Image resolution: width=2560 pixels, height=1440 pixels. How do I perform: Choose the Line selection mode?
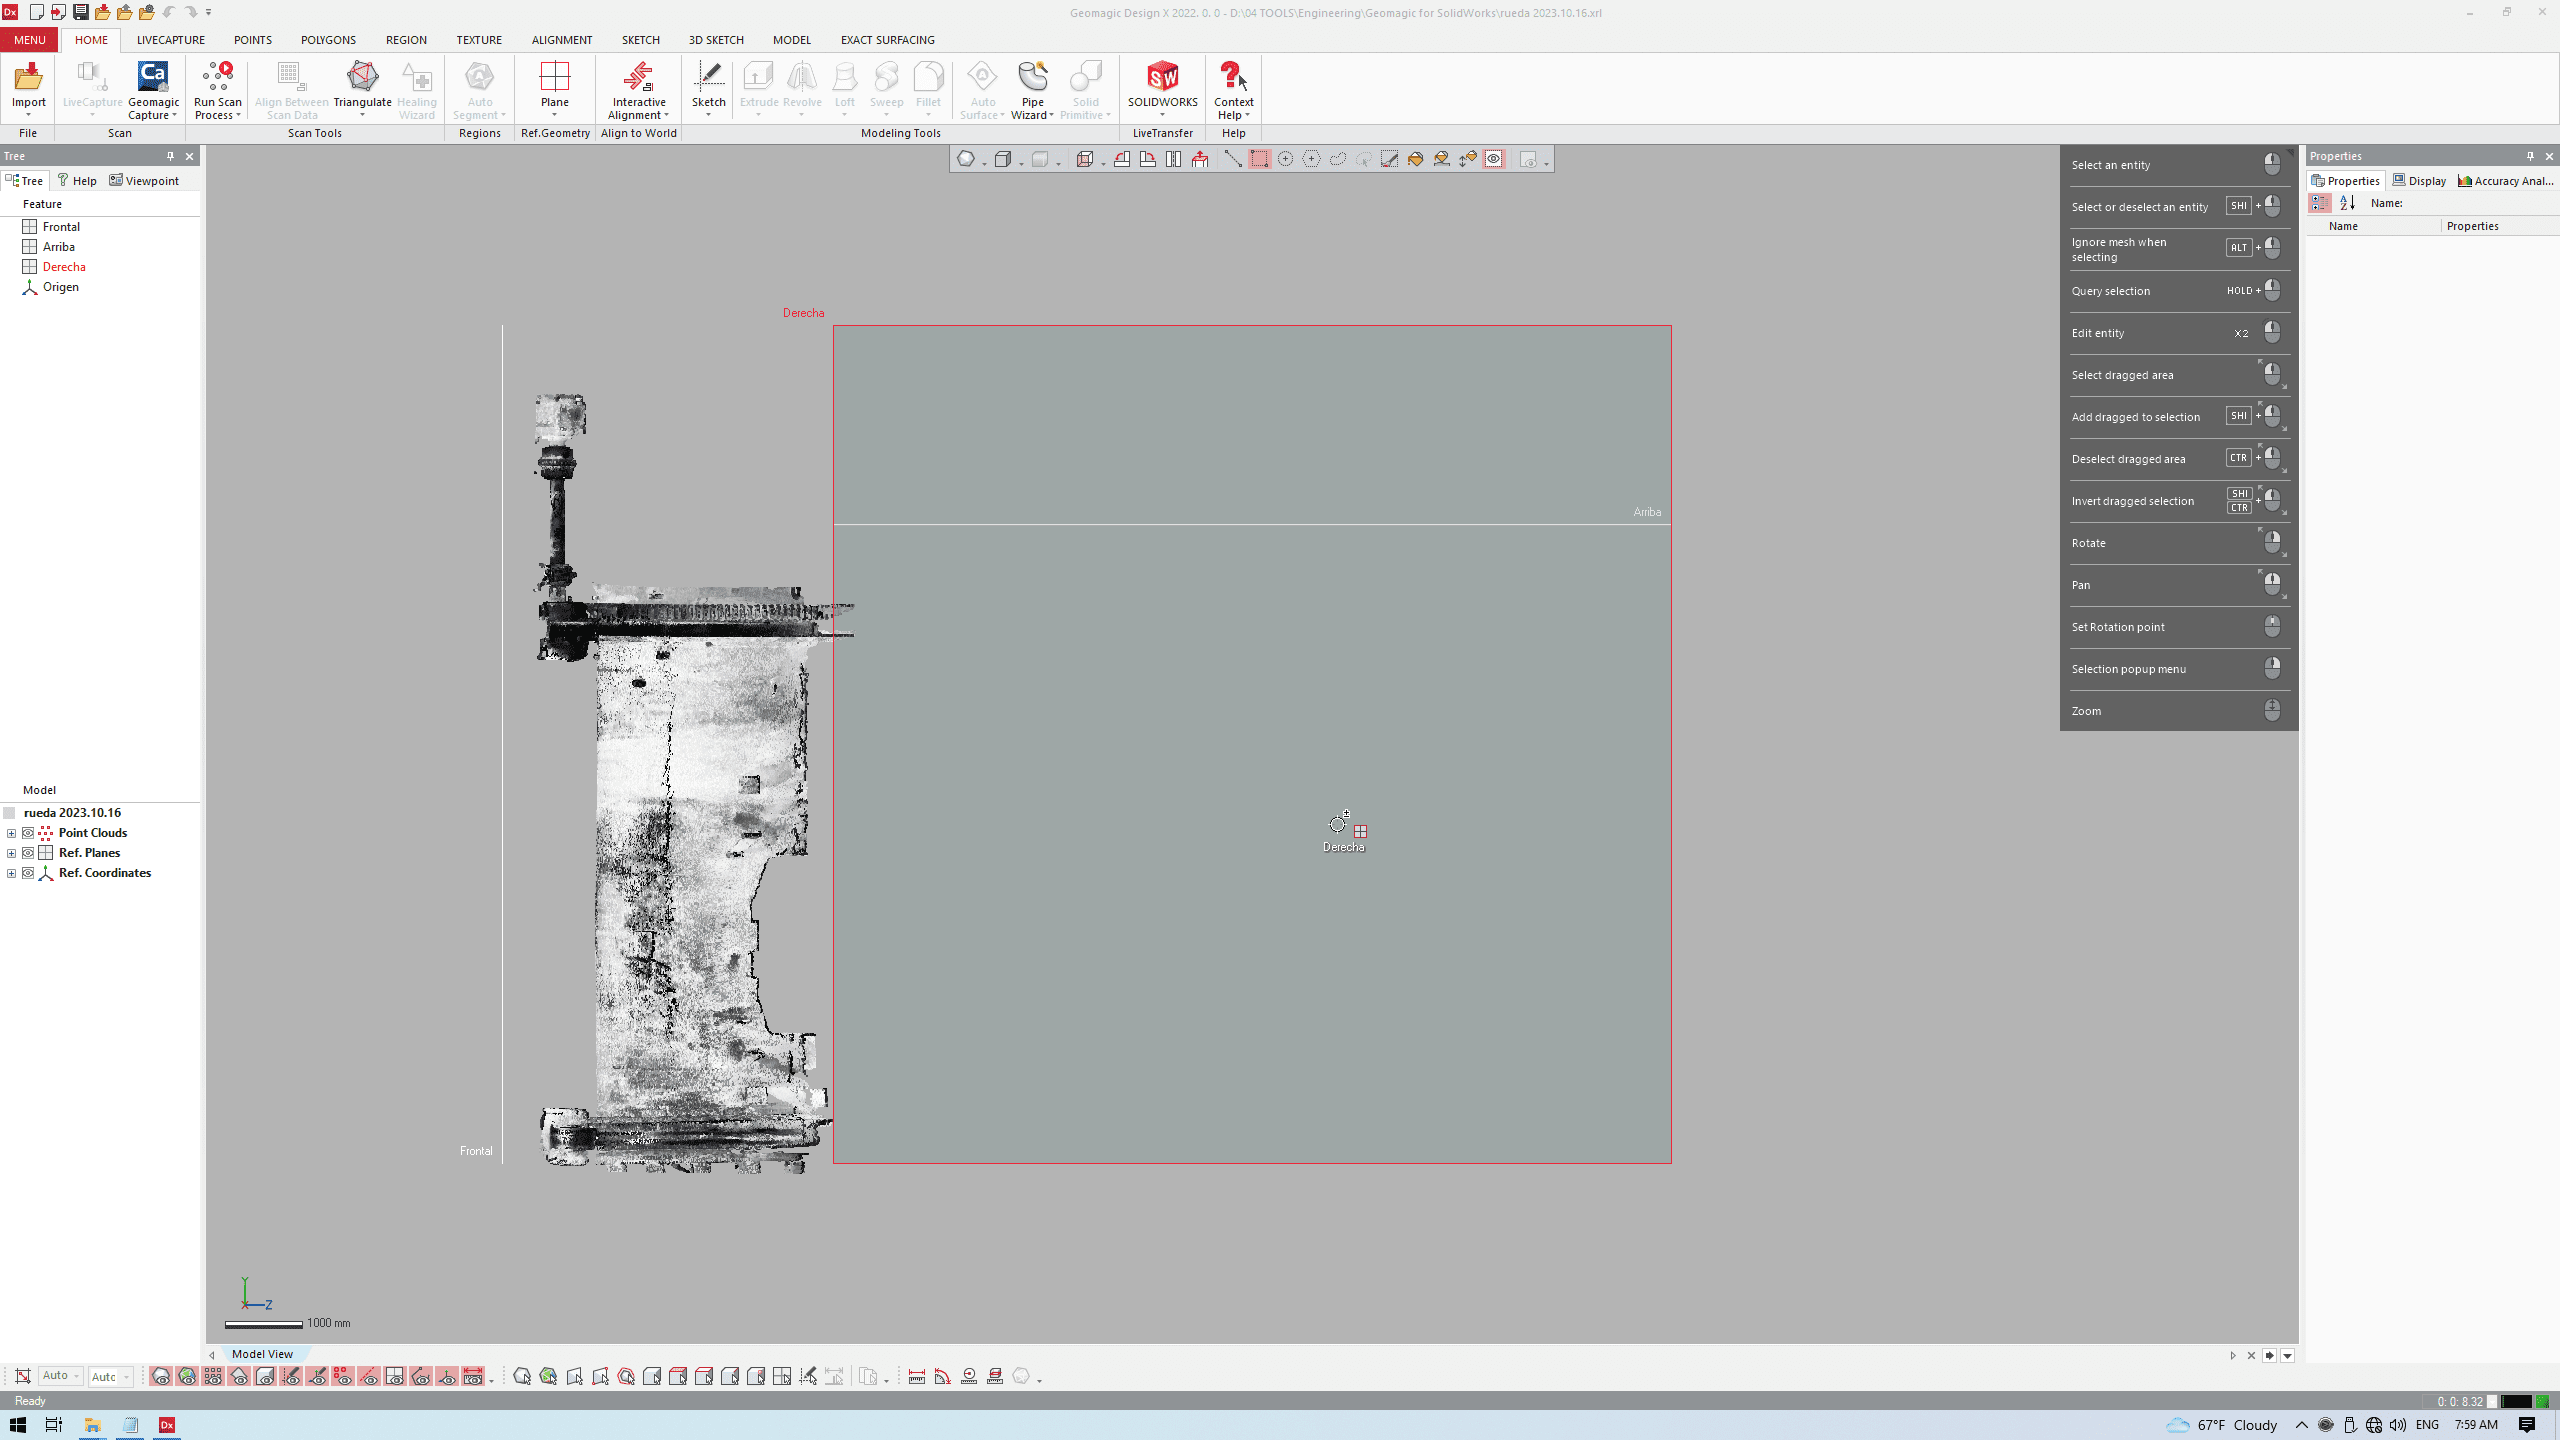coord(1233,159)
